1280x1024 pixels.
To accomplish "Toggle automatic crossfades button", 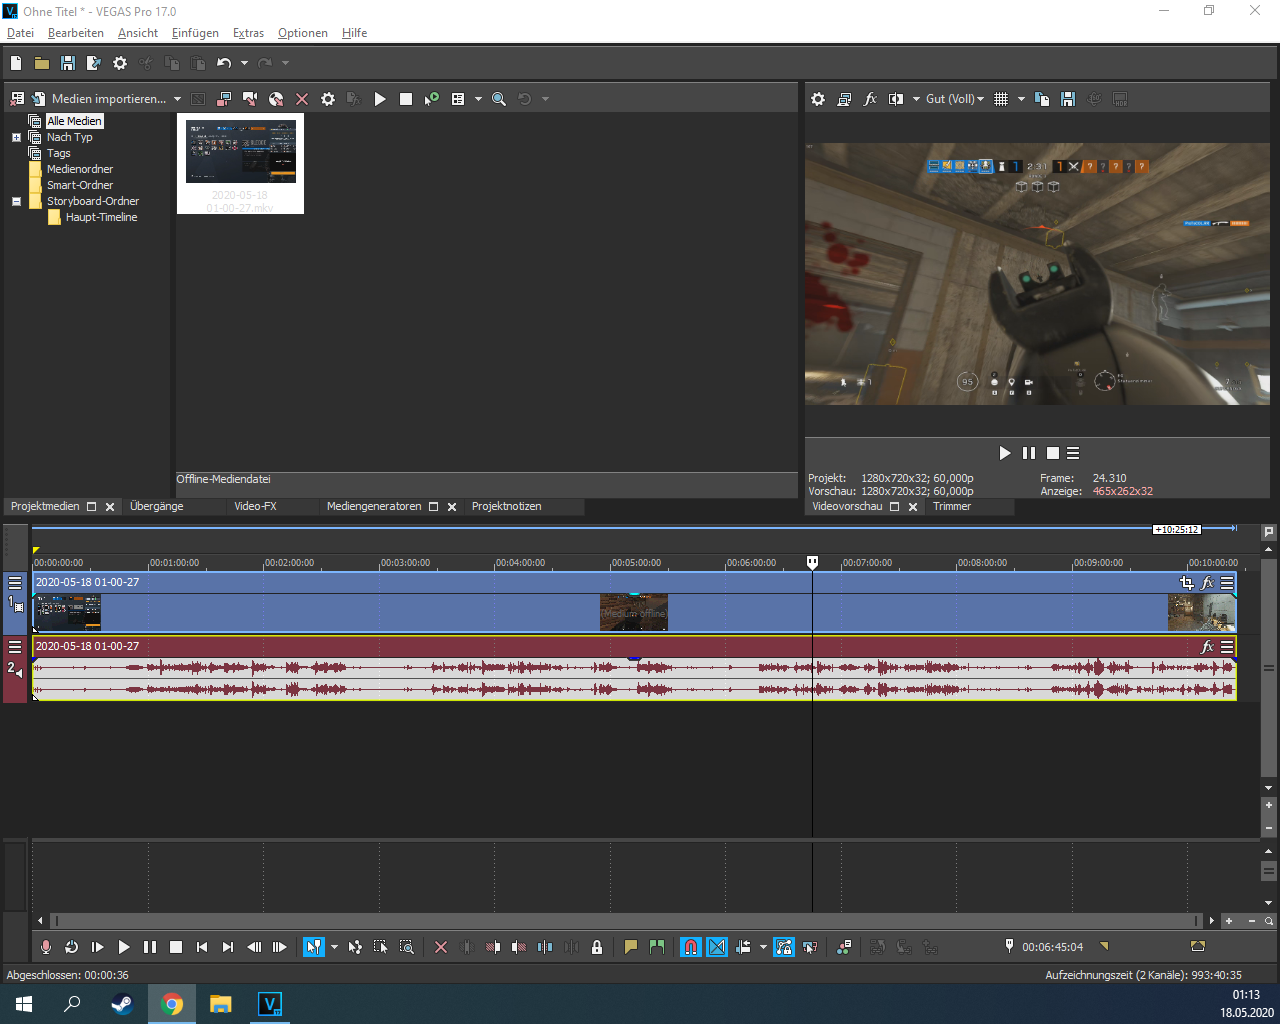I will [x=717, y=947].
